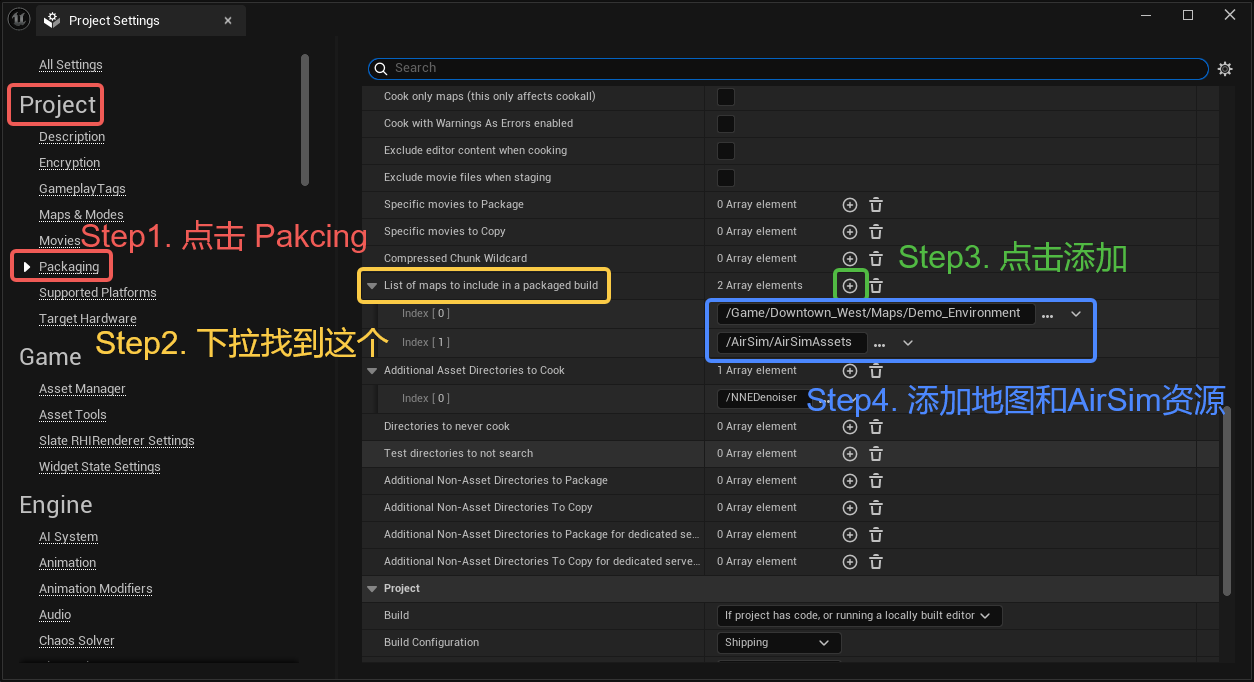Viewport: 1254px width, 682px height.
Task: Open Target Hardware settings
Action: [x=88, y=319]
